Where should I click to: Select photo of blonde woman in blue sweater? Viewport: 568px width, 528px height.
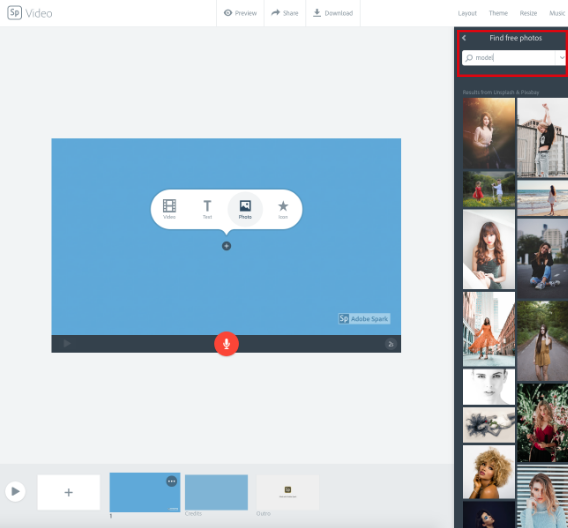(542, 496)
